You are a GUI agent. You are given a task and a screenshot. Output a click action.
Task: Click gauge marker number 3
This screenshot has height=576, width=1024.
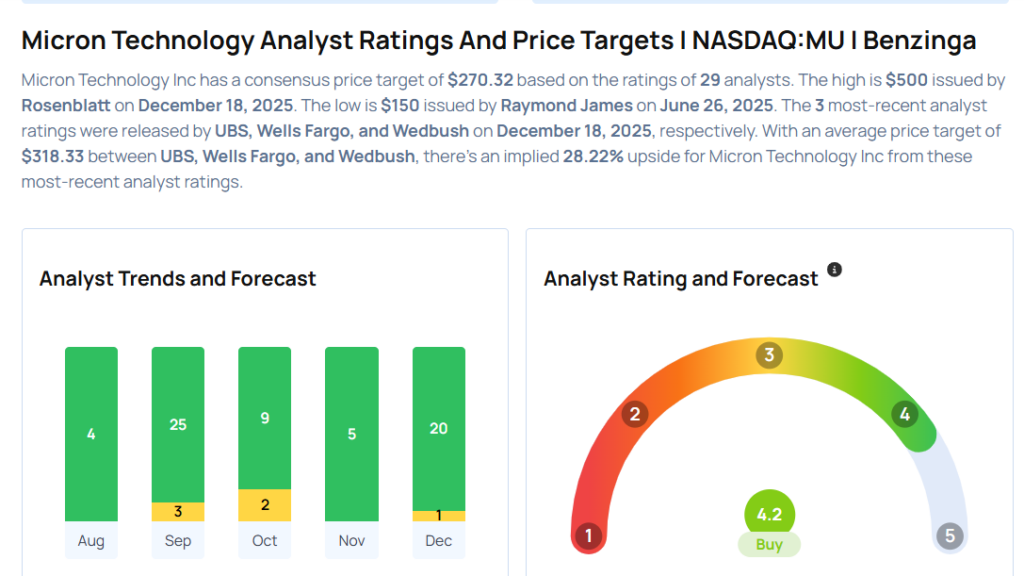pyautogui.click(x=769, y=355)
